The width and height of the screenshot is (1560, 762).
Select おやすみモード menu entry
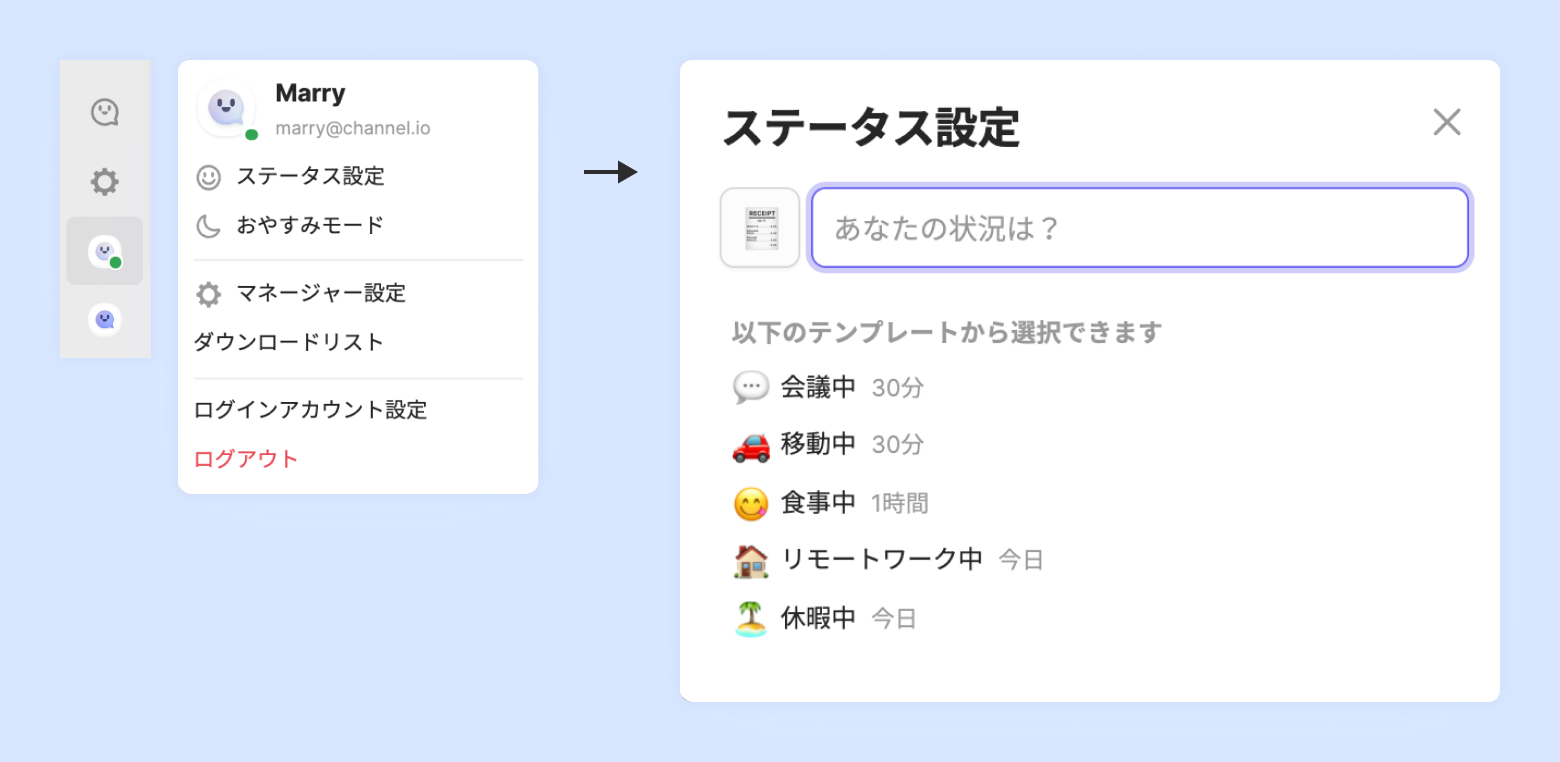(x=310, y=226)
